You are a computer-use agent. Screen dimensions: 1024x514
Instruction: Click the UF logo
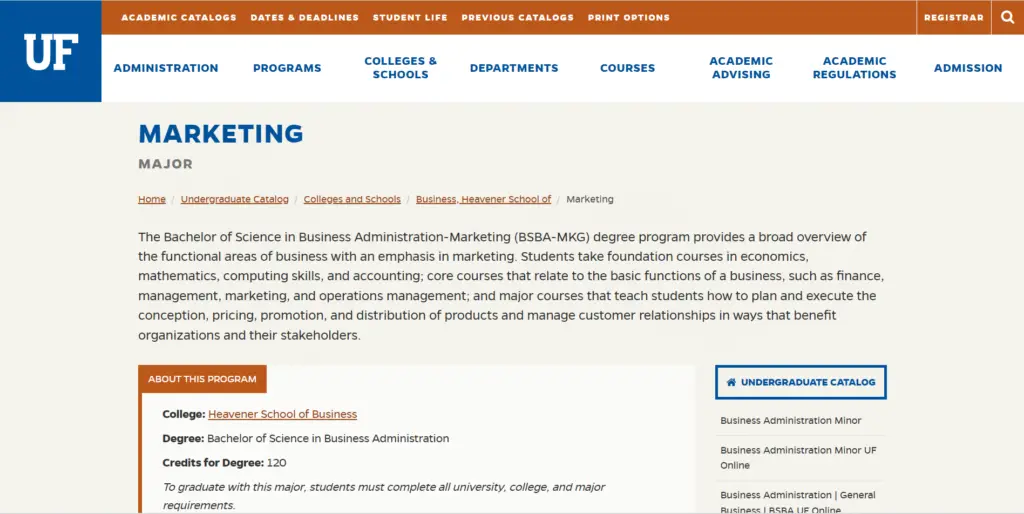click(x=51, y=52)
